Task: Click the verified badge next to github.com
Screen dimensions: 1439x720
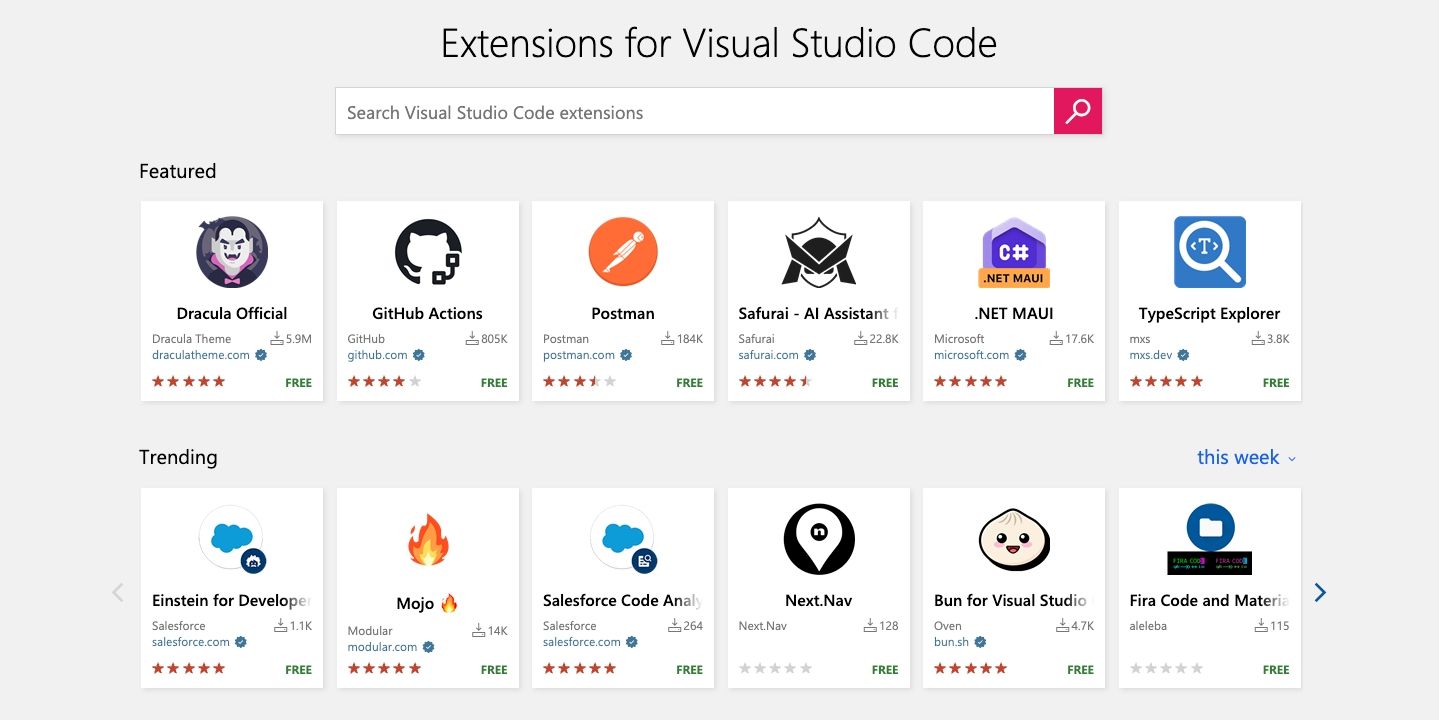Action: point(419,355)
